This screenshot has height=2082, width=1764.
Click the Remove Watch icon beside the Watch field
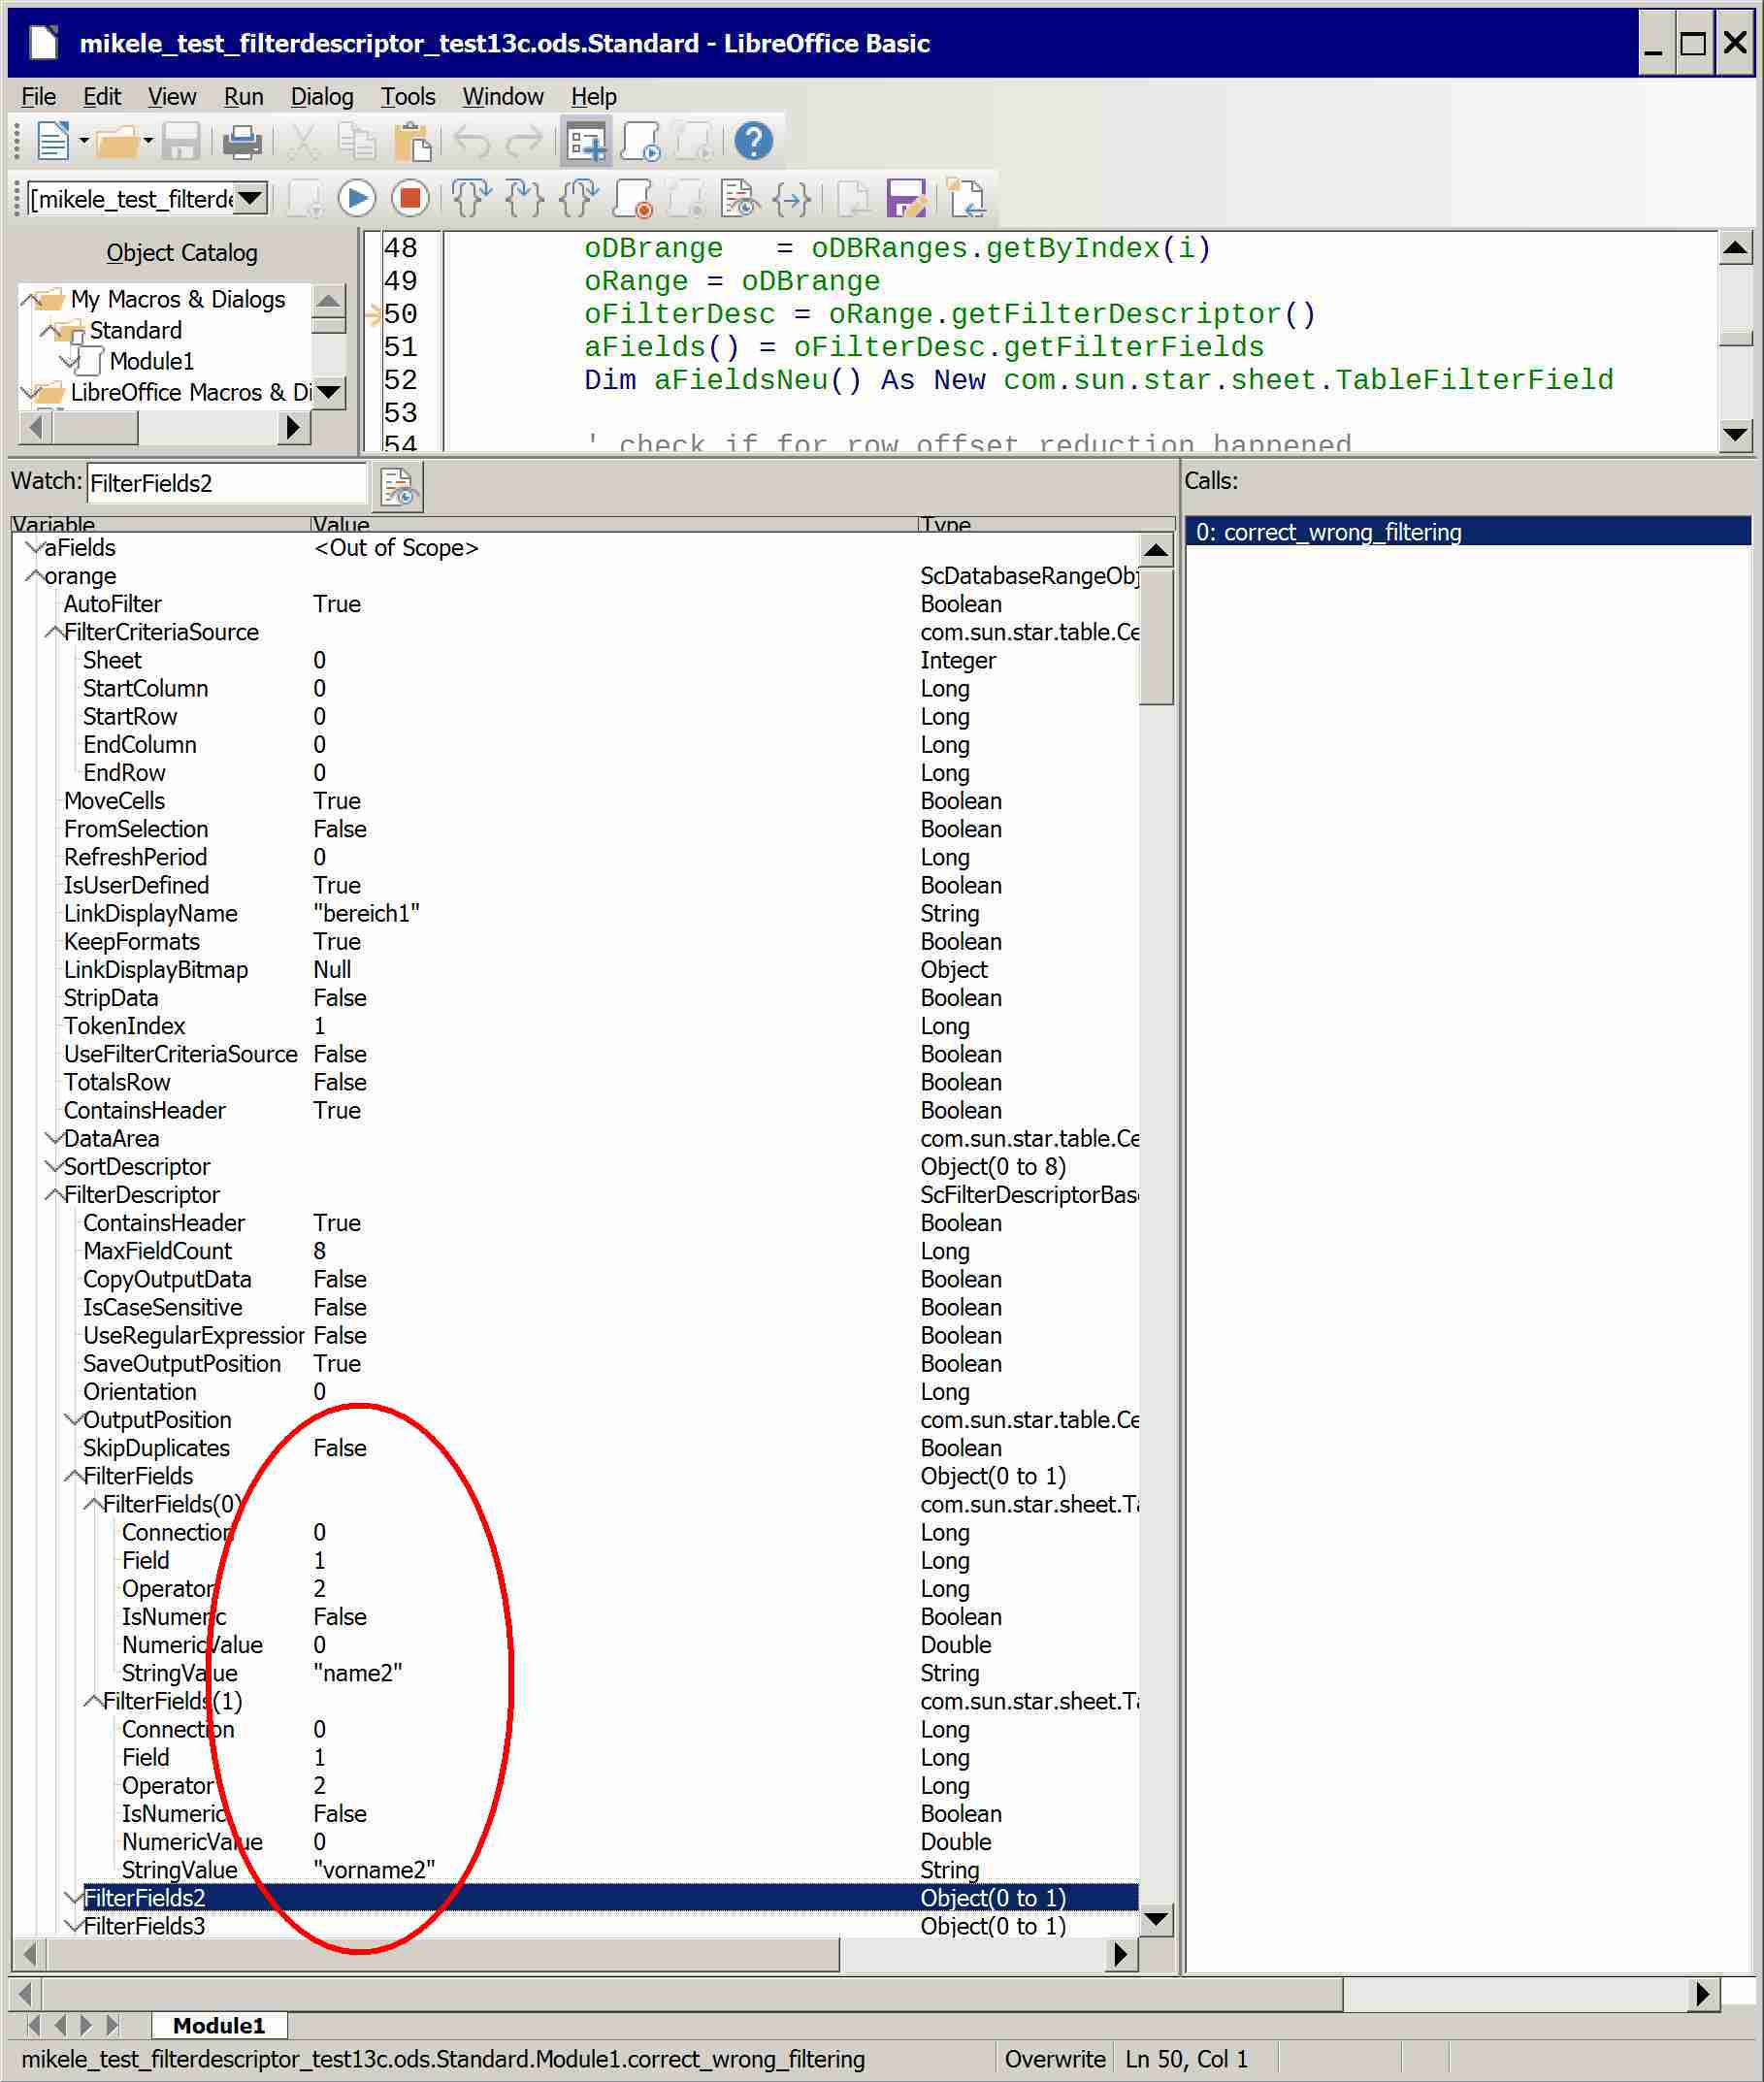point(398,486)
